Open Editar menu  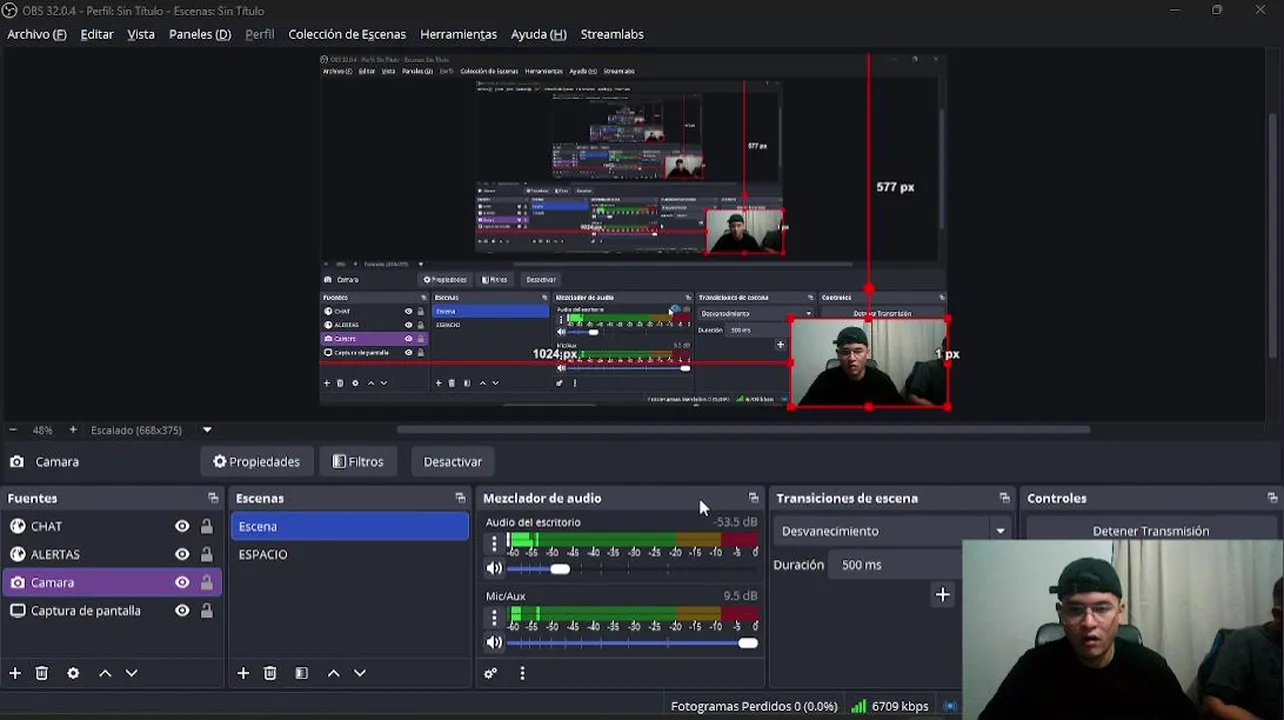click(97, 34)
